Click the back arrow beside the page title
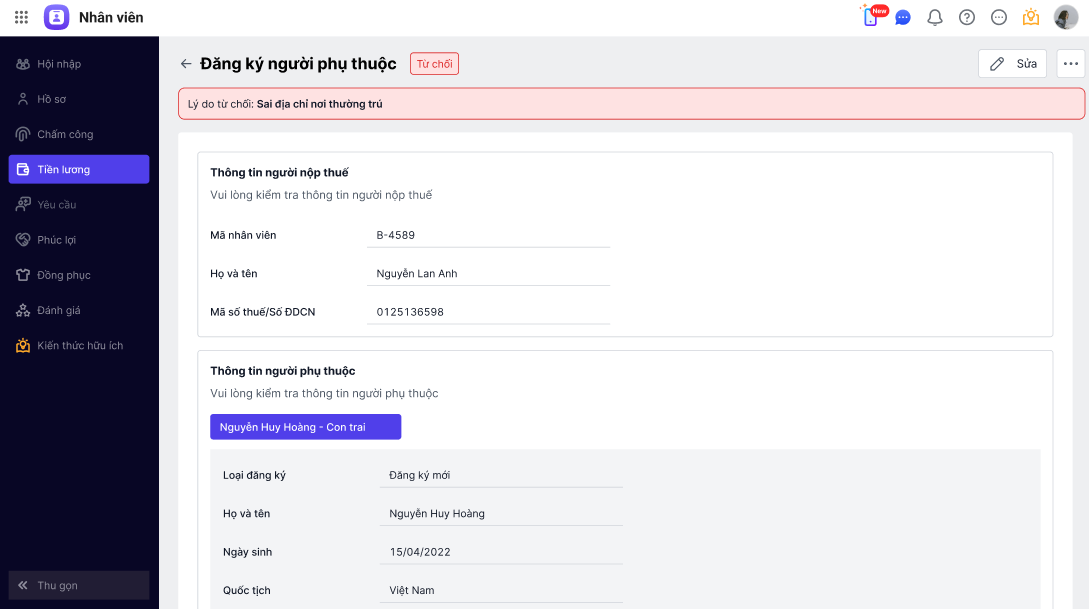 point(186,64)
